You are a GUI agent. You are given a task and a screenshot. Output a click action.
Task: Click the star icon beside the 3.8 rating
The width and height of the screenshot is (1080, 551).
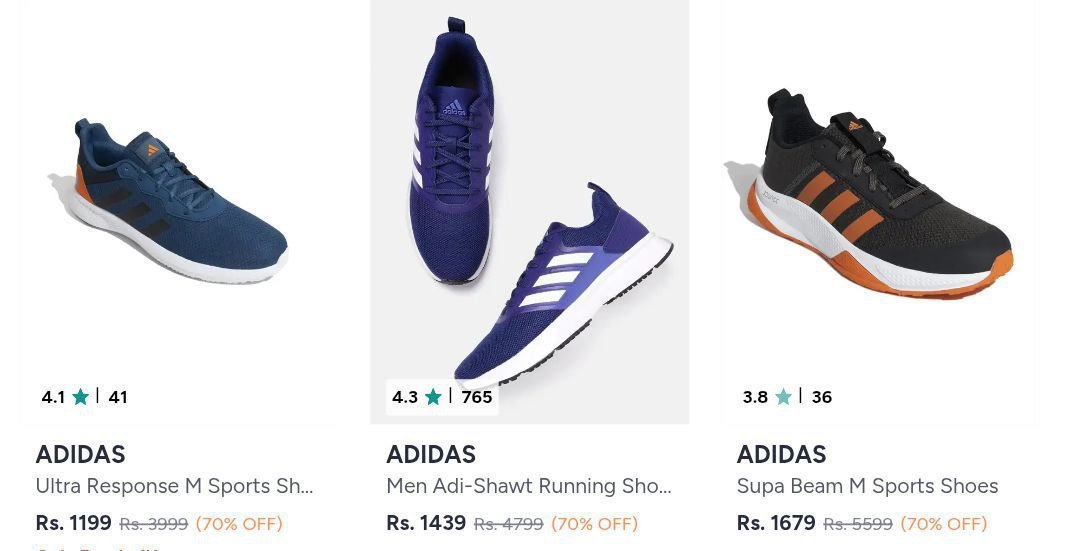point(783,397)
